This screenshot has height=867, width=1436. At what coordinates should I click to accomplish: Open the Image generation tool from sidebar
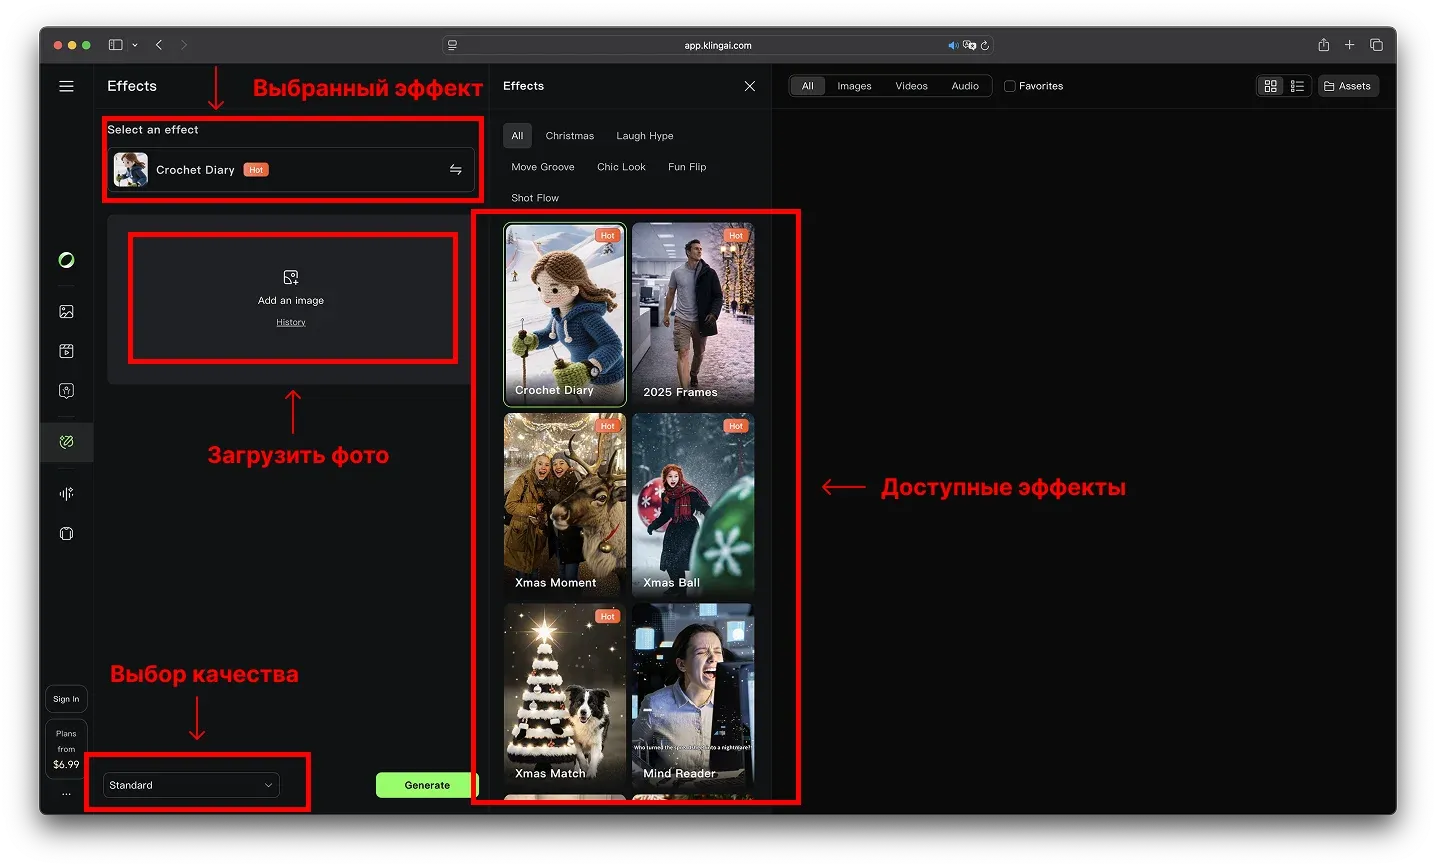66,311
